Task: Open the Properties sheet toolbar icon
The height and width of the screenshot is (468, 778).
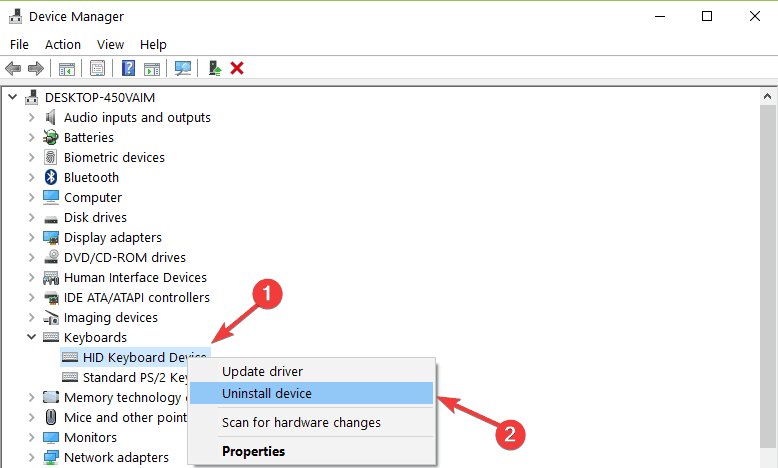Action: (97, 68)
